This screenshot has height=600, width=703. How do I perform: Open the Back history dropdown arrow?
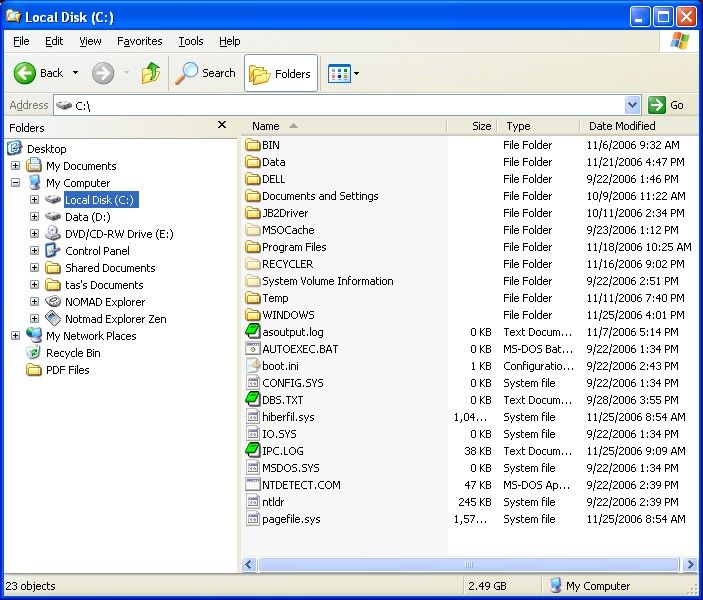[75, 73]
